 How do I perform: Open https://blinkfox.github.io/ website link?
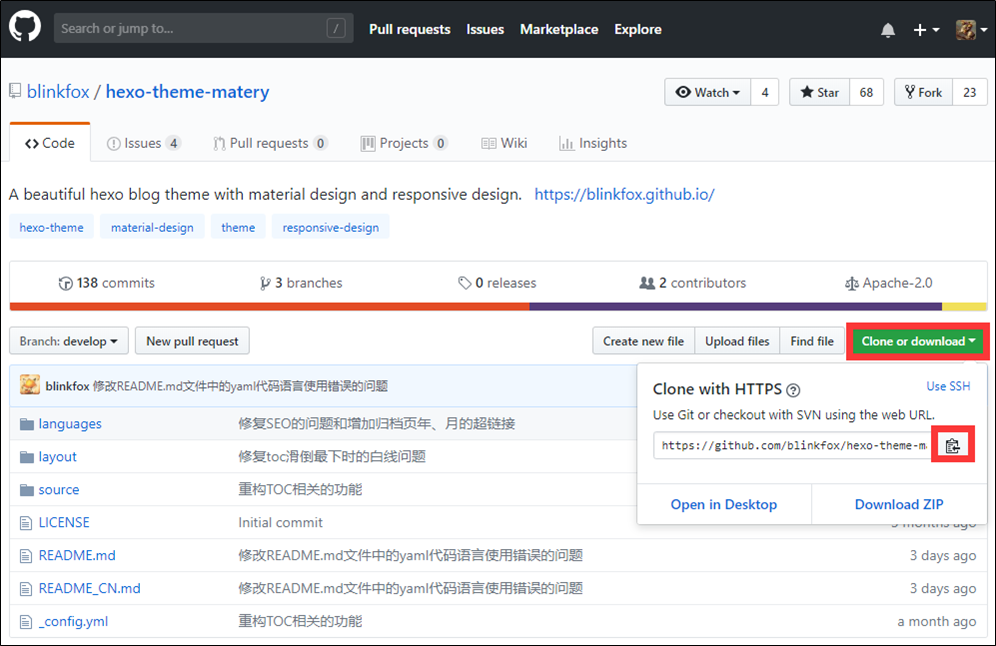tap(624, 194)
